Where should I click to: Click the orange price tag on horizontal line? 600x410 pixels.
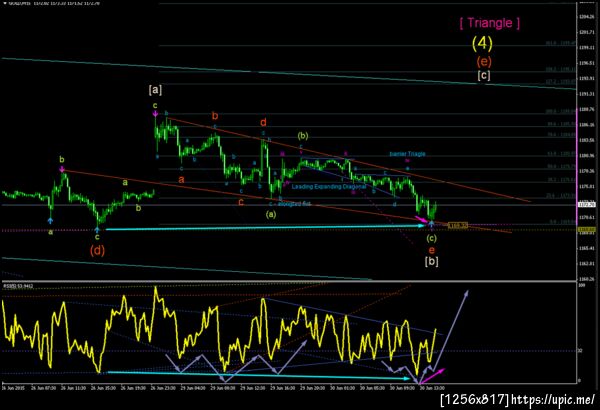click(457, 225)
